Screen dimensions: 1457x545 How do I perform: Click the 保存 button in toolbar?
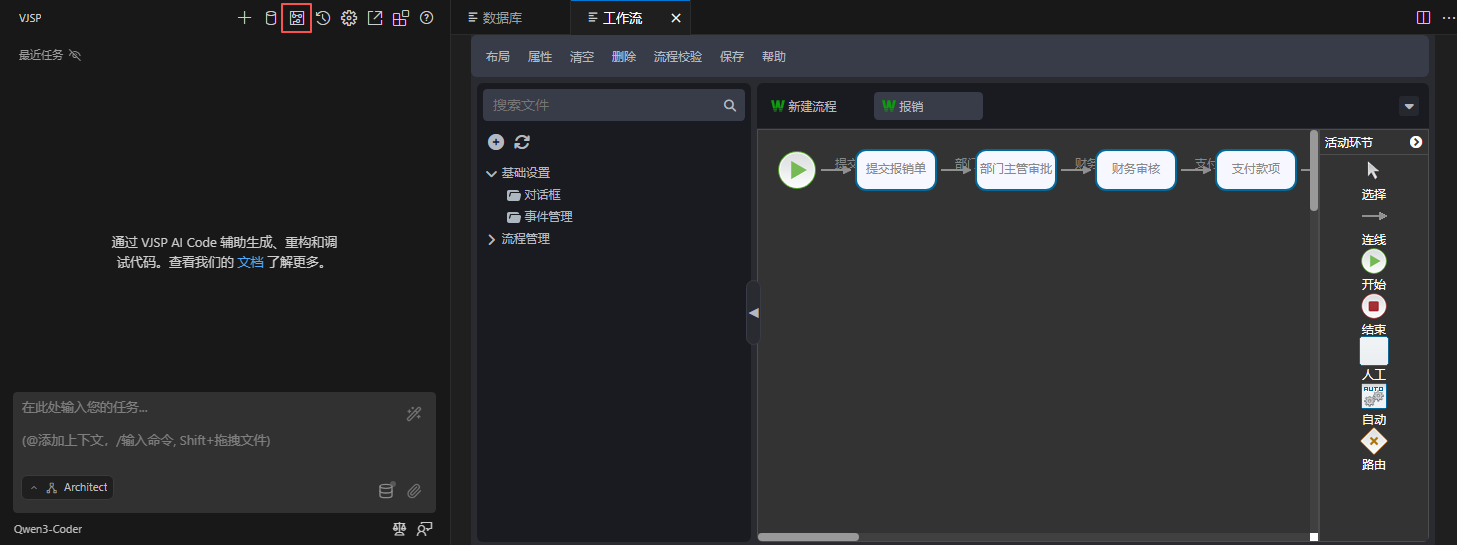tap(732, 57)
